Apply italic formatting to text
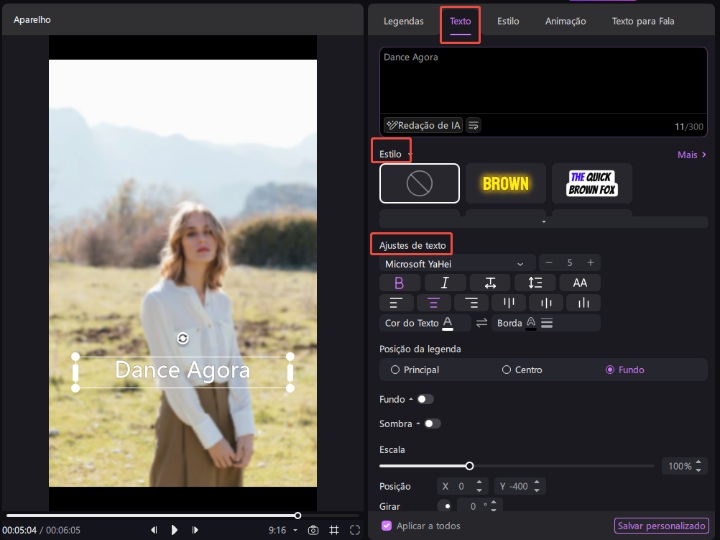This screenshot has width=720, height=540. pyautogui.click(x=445, y=283)
